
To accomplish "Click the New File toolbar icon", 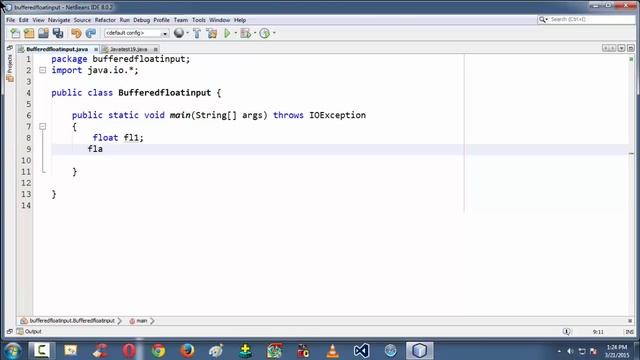I will pyautogui.click(x=15, y=33).
